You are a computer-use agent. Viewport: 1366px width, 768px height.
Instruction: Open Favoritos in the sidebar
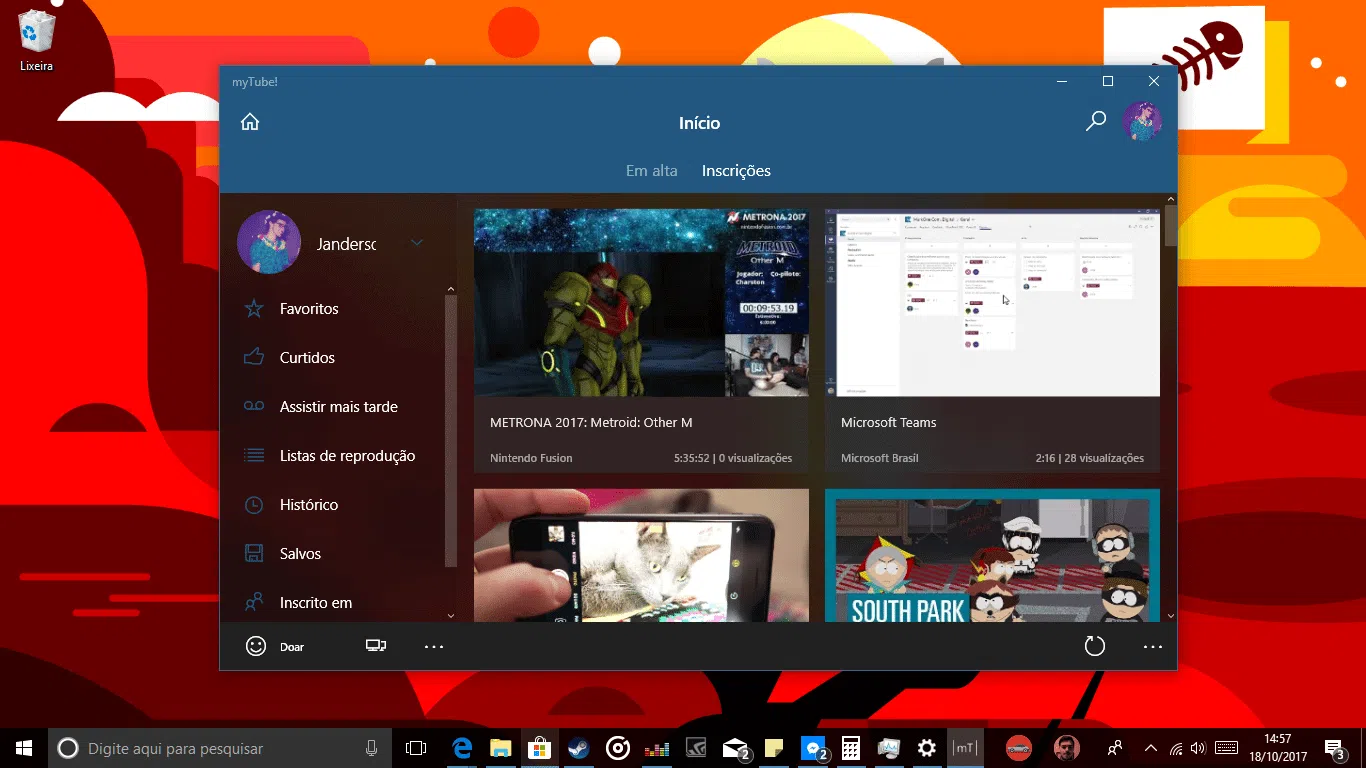309,309
